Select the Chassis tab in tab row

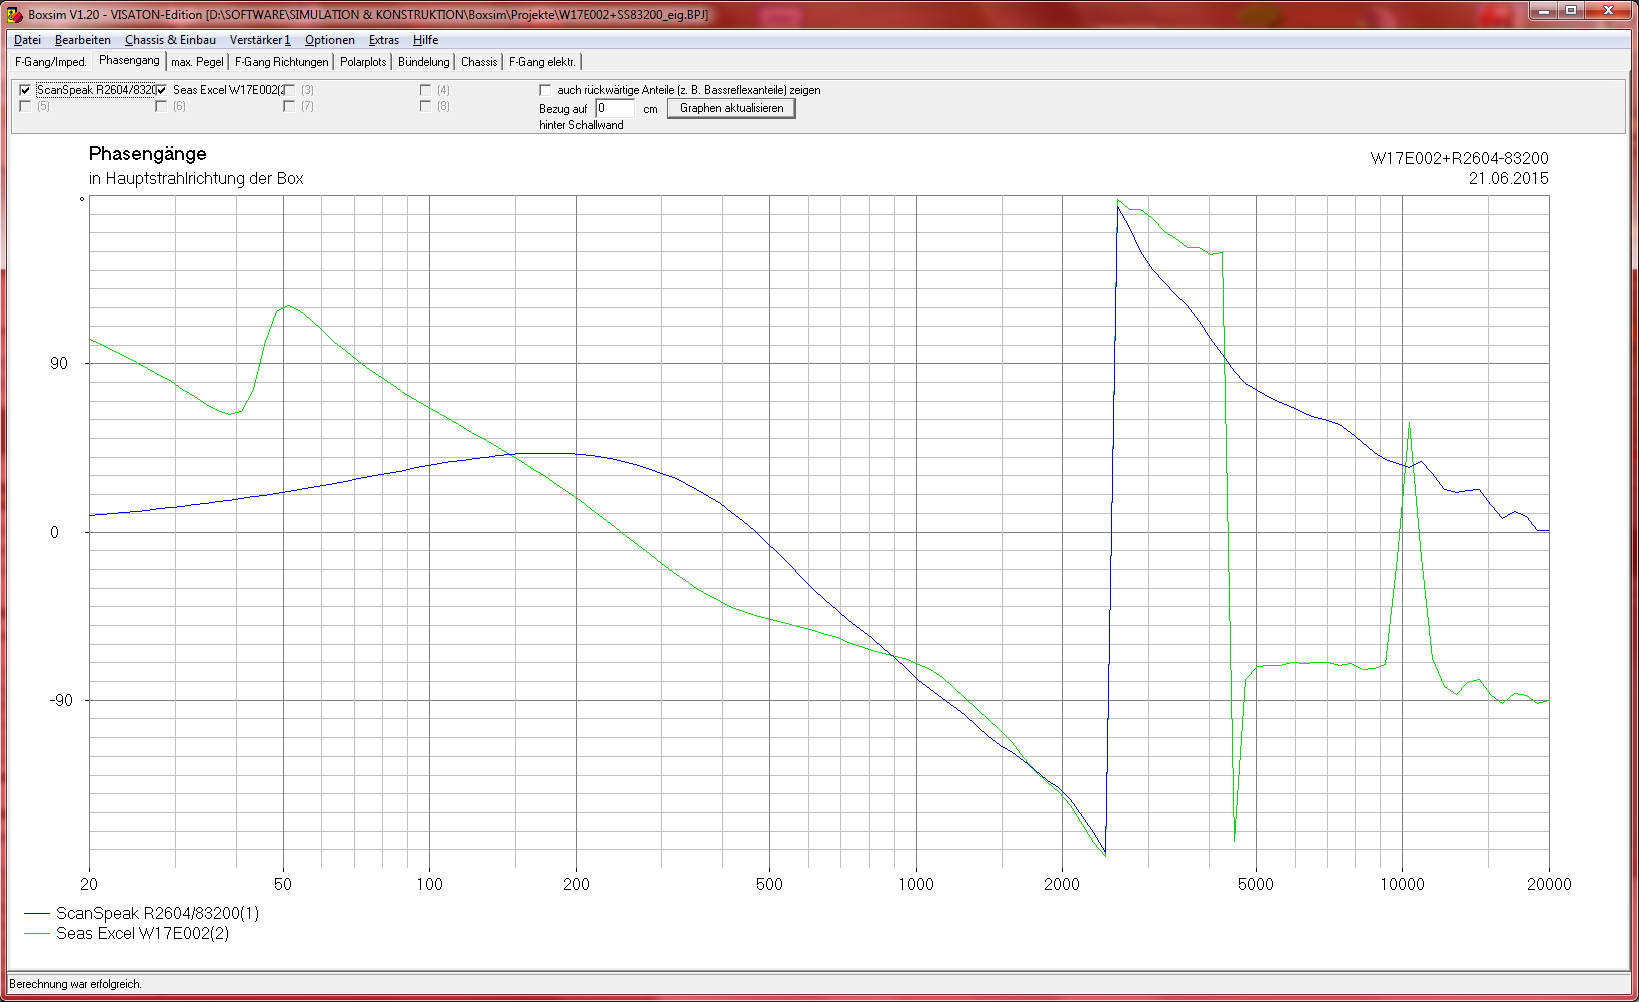pyautogui.click(x=479, y=62)
